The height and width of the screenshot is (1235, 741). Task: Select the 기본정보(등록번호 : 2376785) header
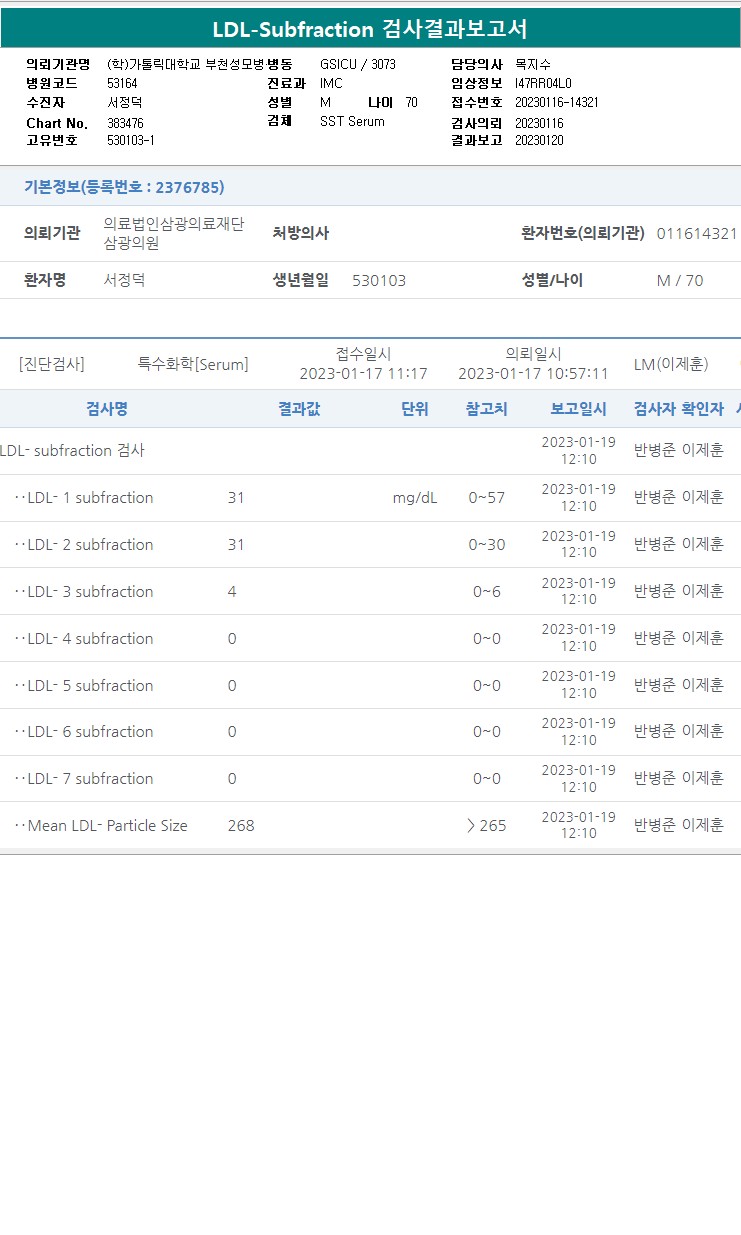pyautogui.click(x=124, y=187)
